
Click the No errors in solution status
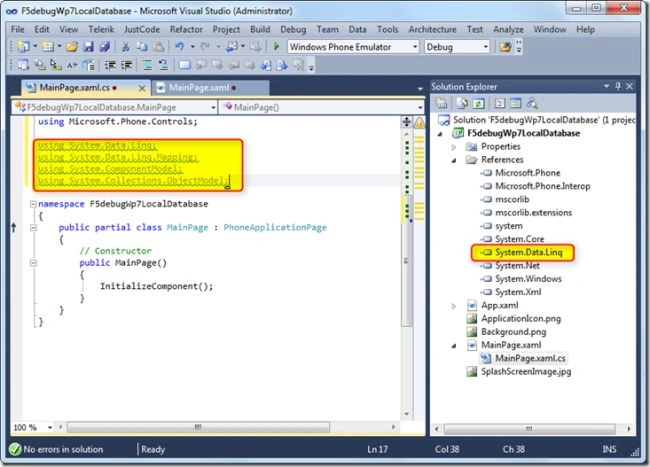pyautogui.click(x=56, y=449)
